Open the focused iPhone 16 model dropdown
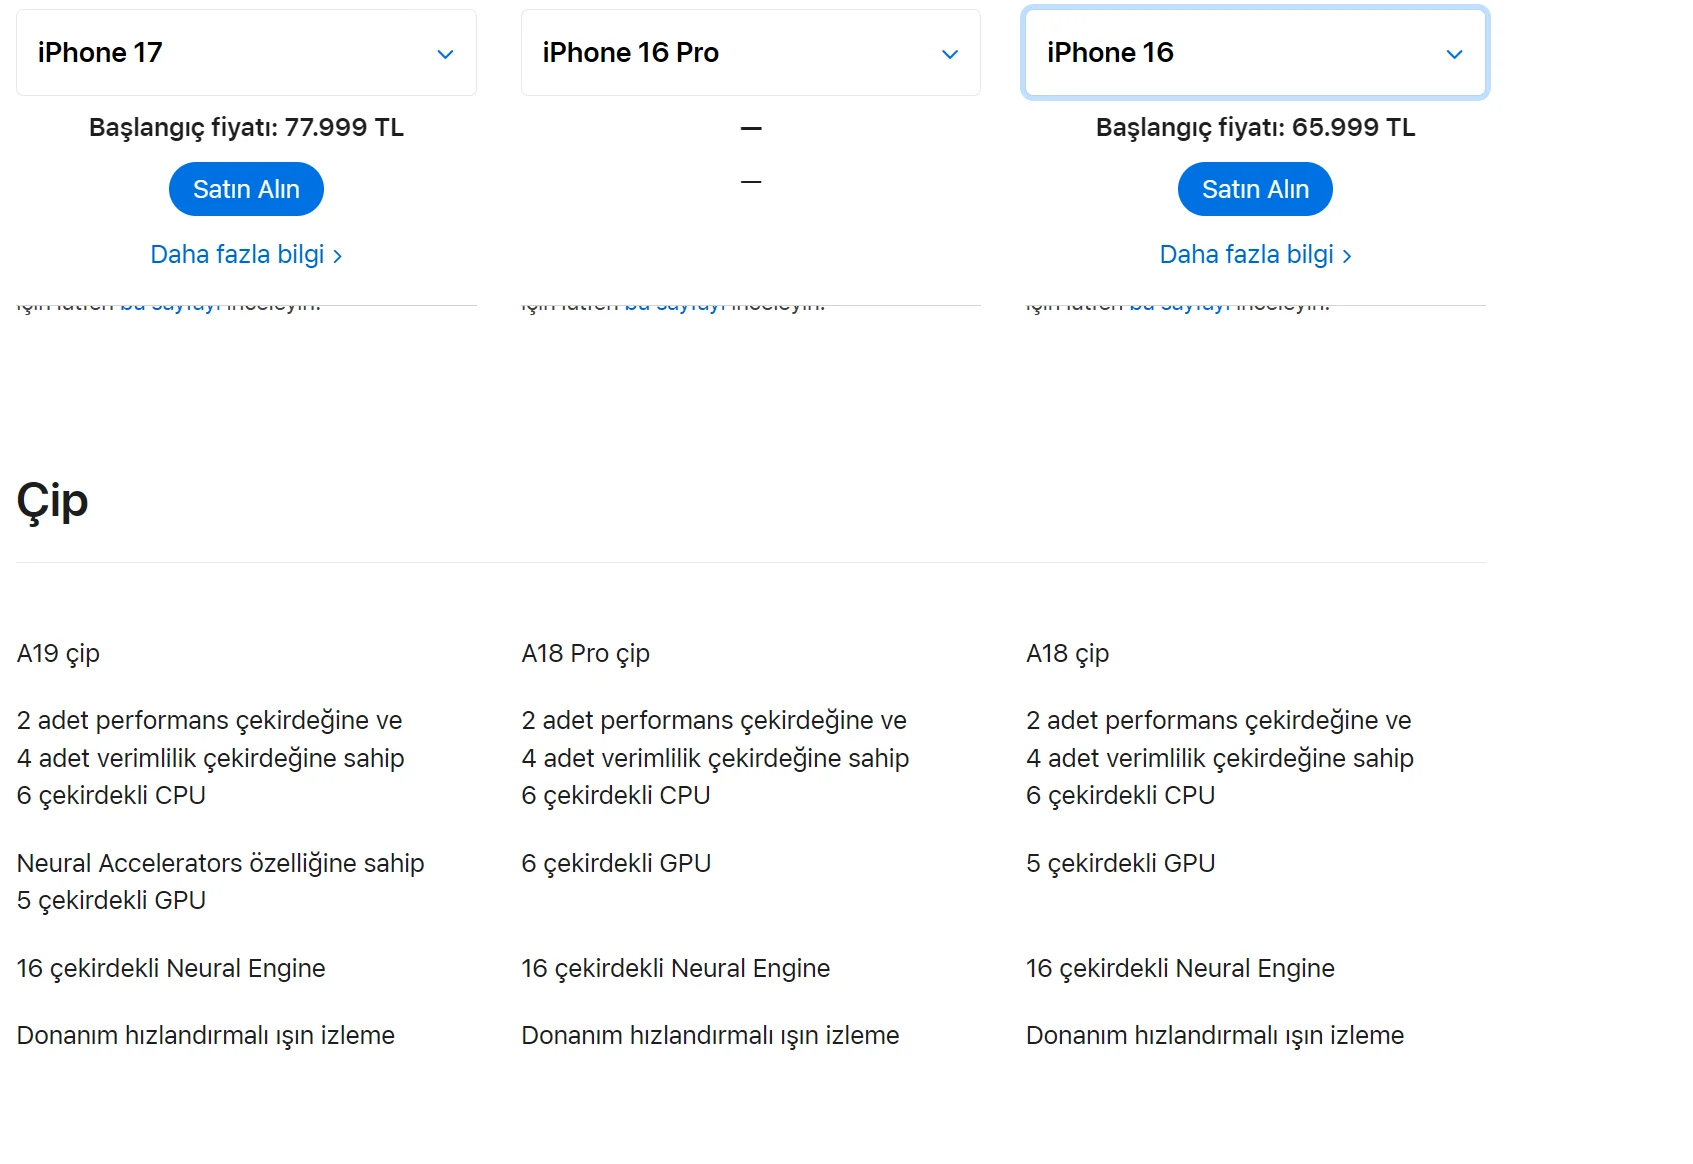 1255,53
